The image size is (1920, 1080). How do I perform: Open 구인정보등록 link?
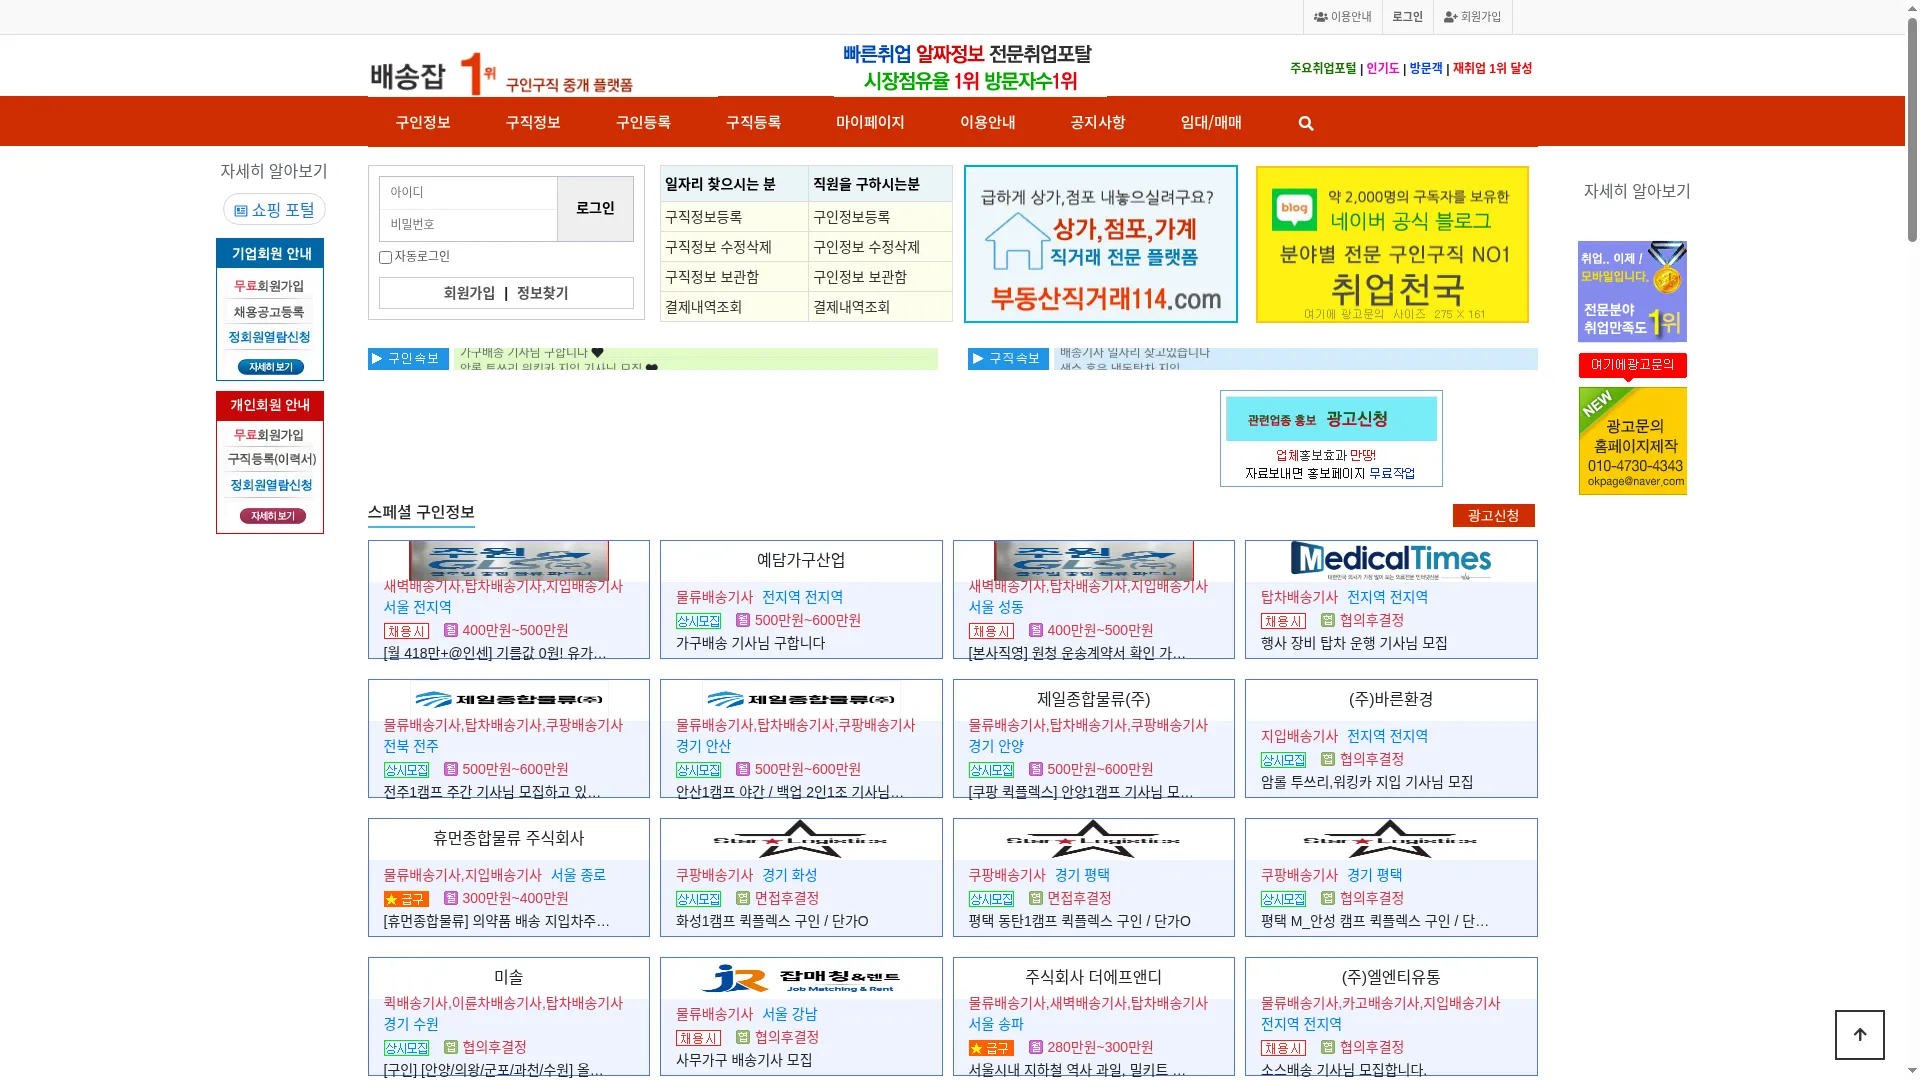click(x=851, y=217)
